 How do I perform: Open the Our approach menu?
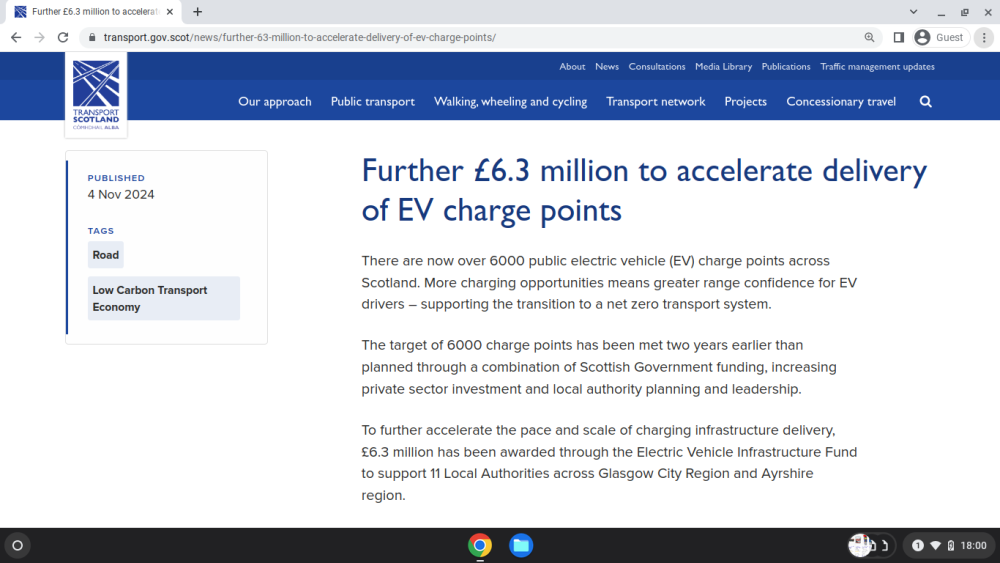[x=275, y=101]
